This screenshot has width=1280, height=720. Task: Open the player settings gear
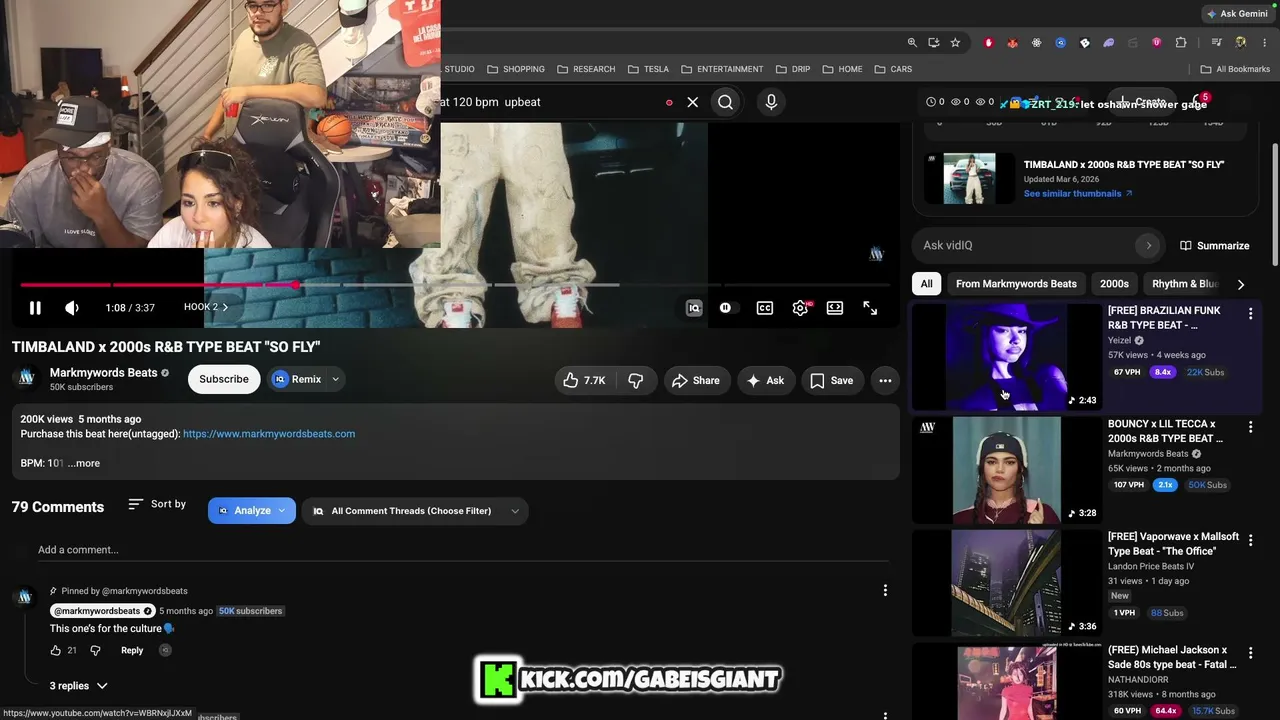click(800, 308)
